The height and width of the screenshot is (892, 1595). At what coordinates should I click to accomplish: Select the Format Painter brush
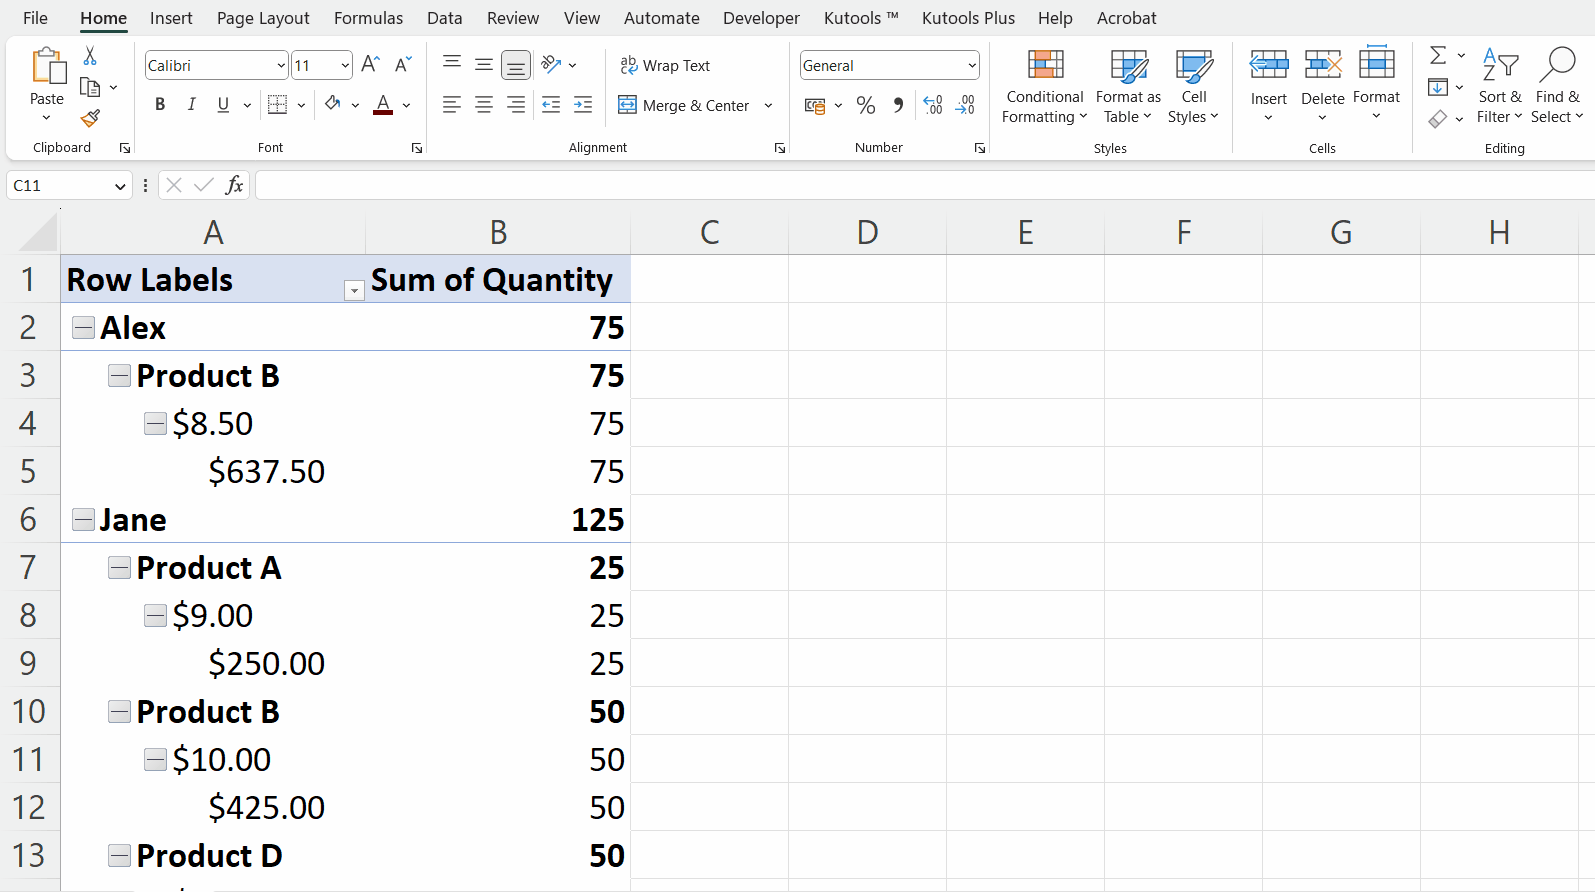coord(90,118)
